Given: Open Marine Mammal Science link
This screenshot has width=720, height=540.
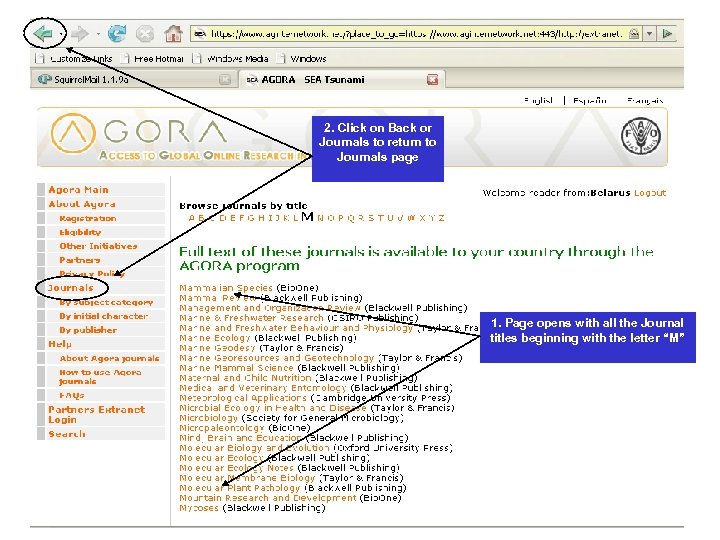Looking at the screenshot, I should 236,368.
